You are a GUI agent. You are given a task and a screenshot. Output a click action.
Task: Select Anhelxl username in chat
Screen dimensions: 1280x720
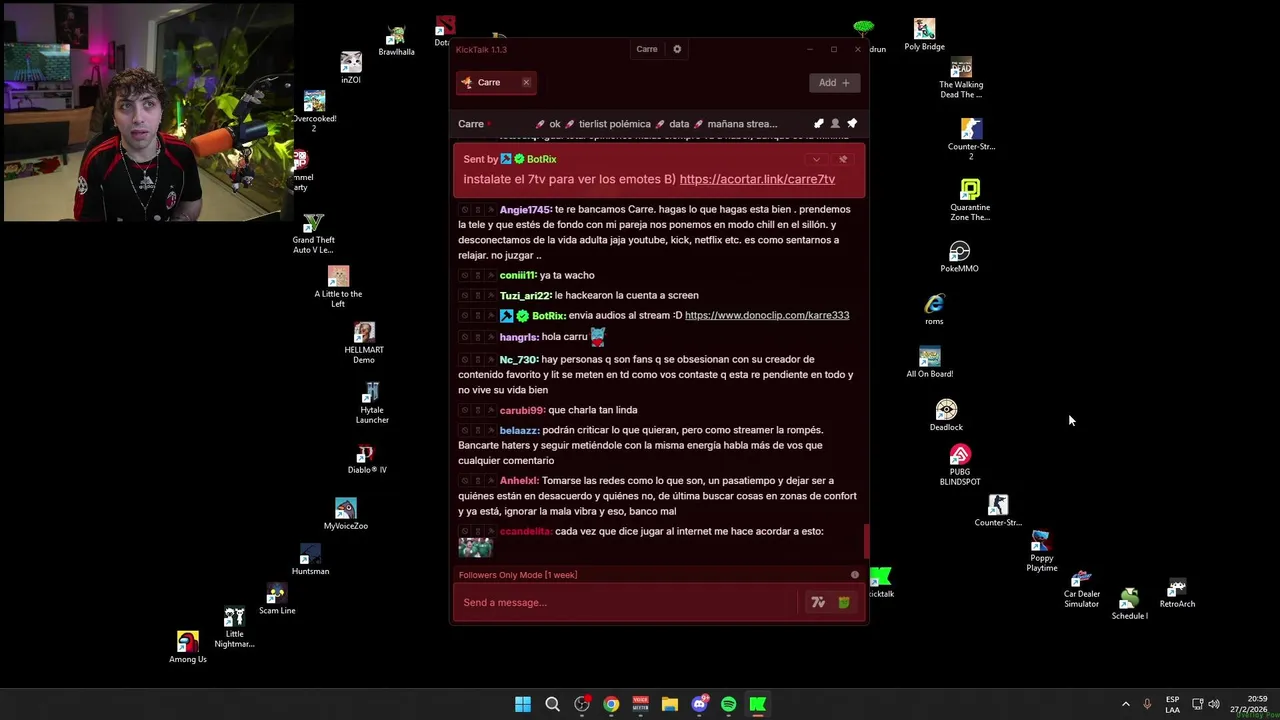pyautogui.click(x=519, y=480)
